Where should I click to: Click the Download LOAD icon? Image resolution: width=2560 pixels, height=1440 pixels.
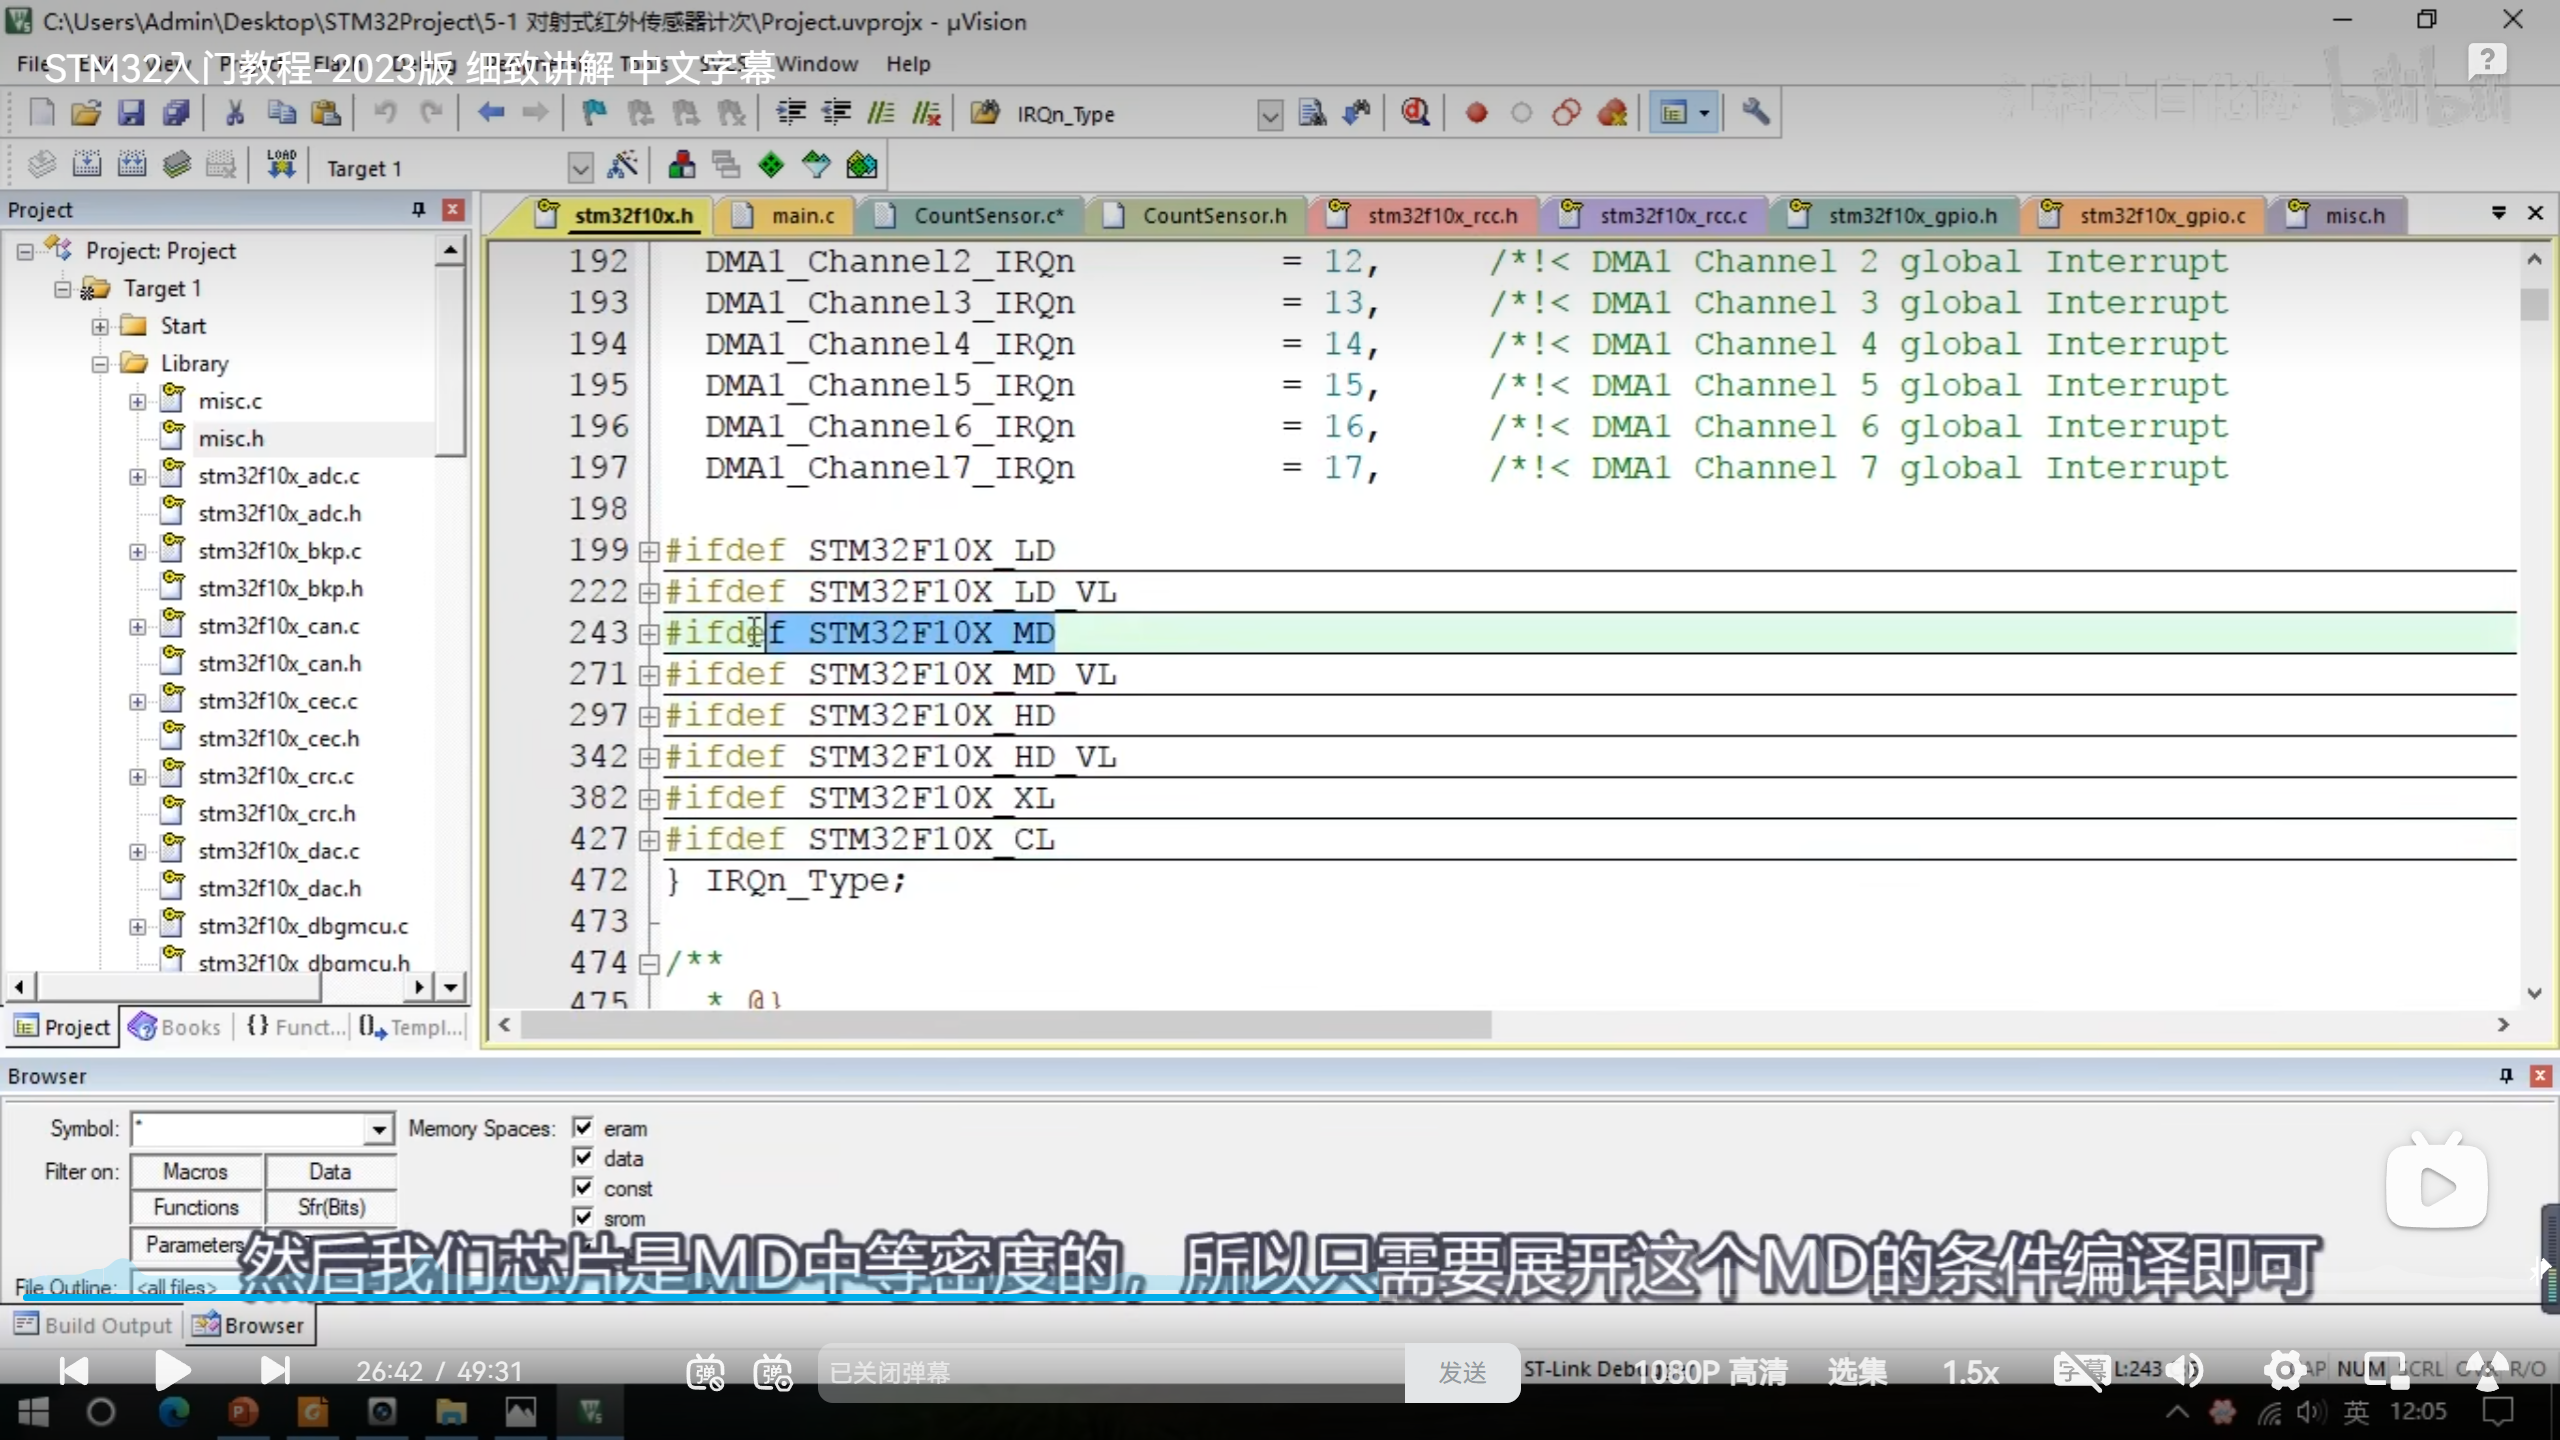(281, 165)
